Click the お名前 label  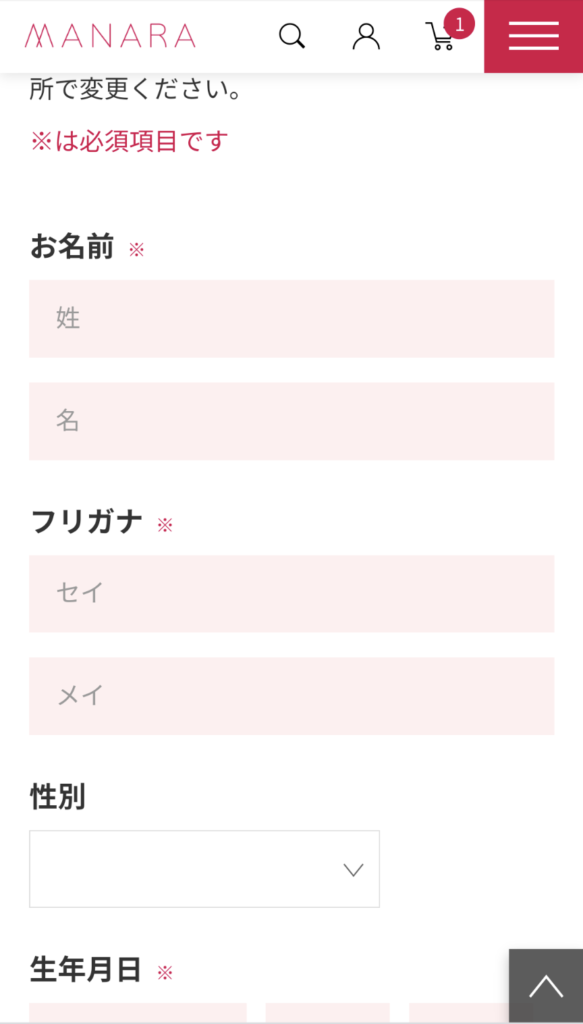tap(72, 248)
